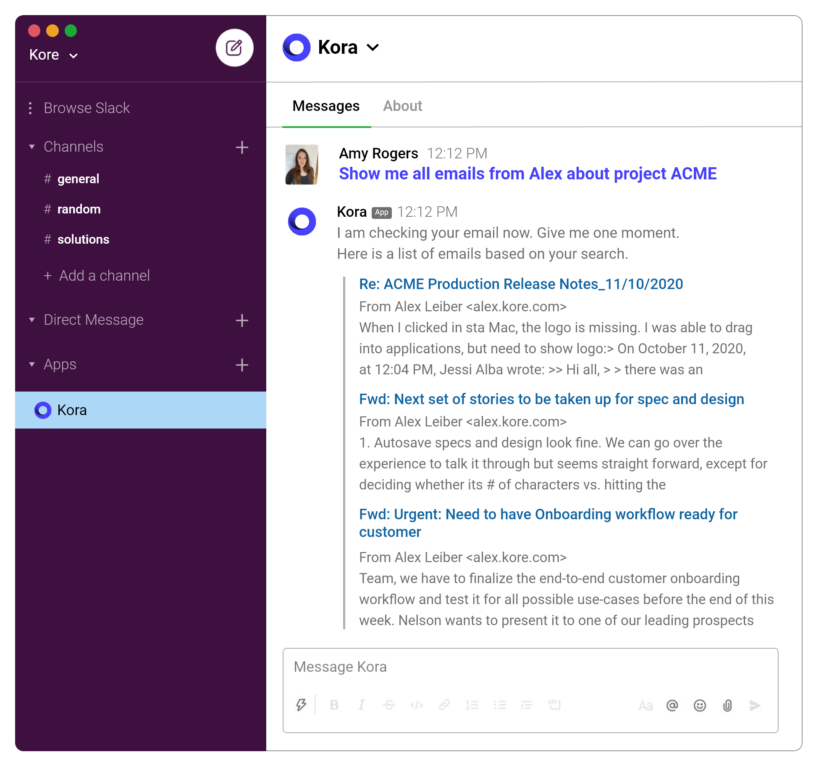Switch to the Messages tab
816x768 pixels.
[x=326, y=106]
